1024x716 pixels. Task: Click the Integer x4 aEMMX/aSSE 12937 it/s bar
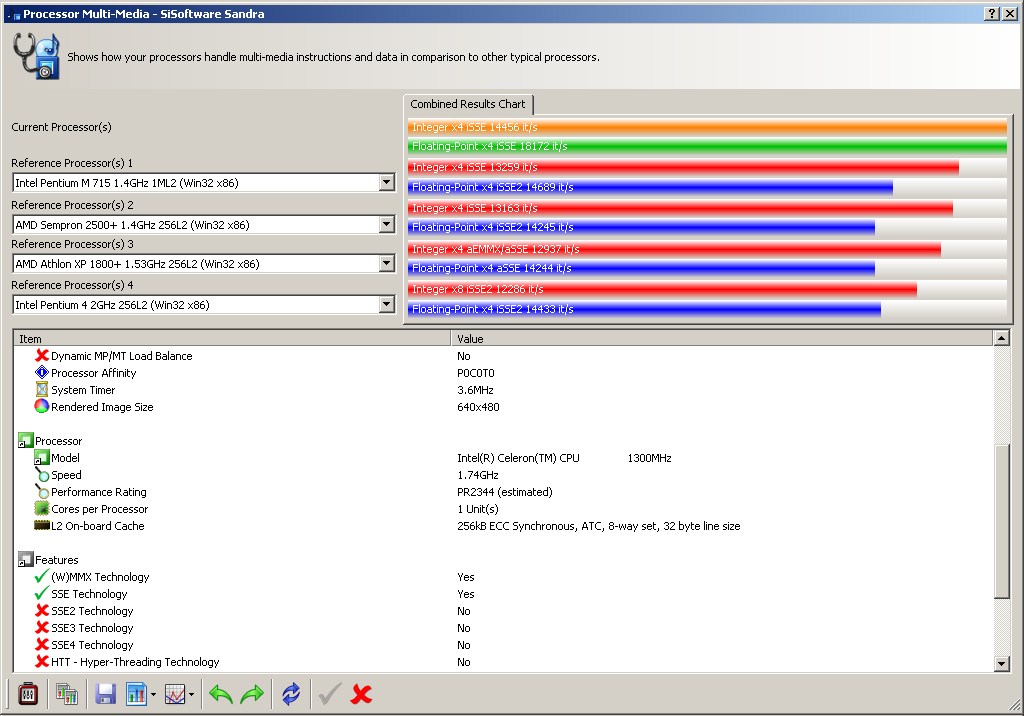coord(675,249)
